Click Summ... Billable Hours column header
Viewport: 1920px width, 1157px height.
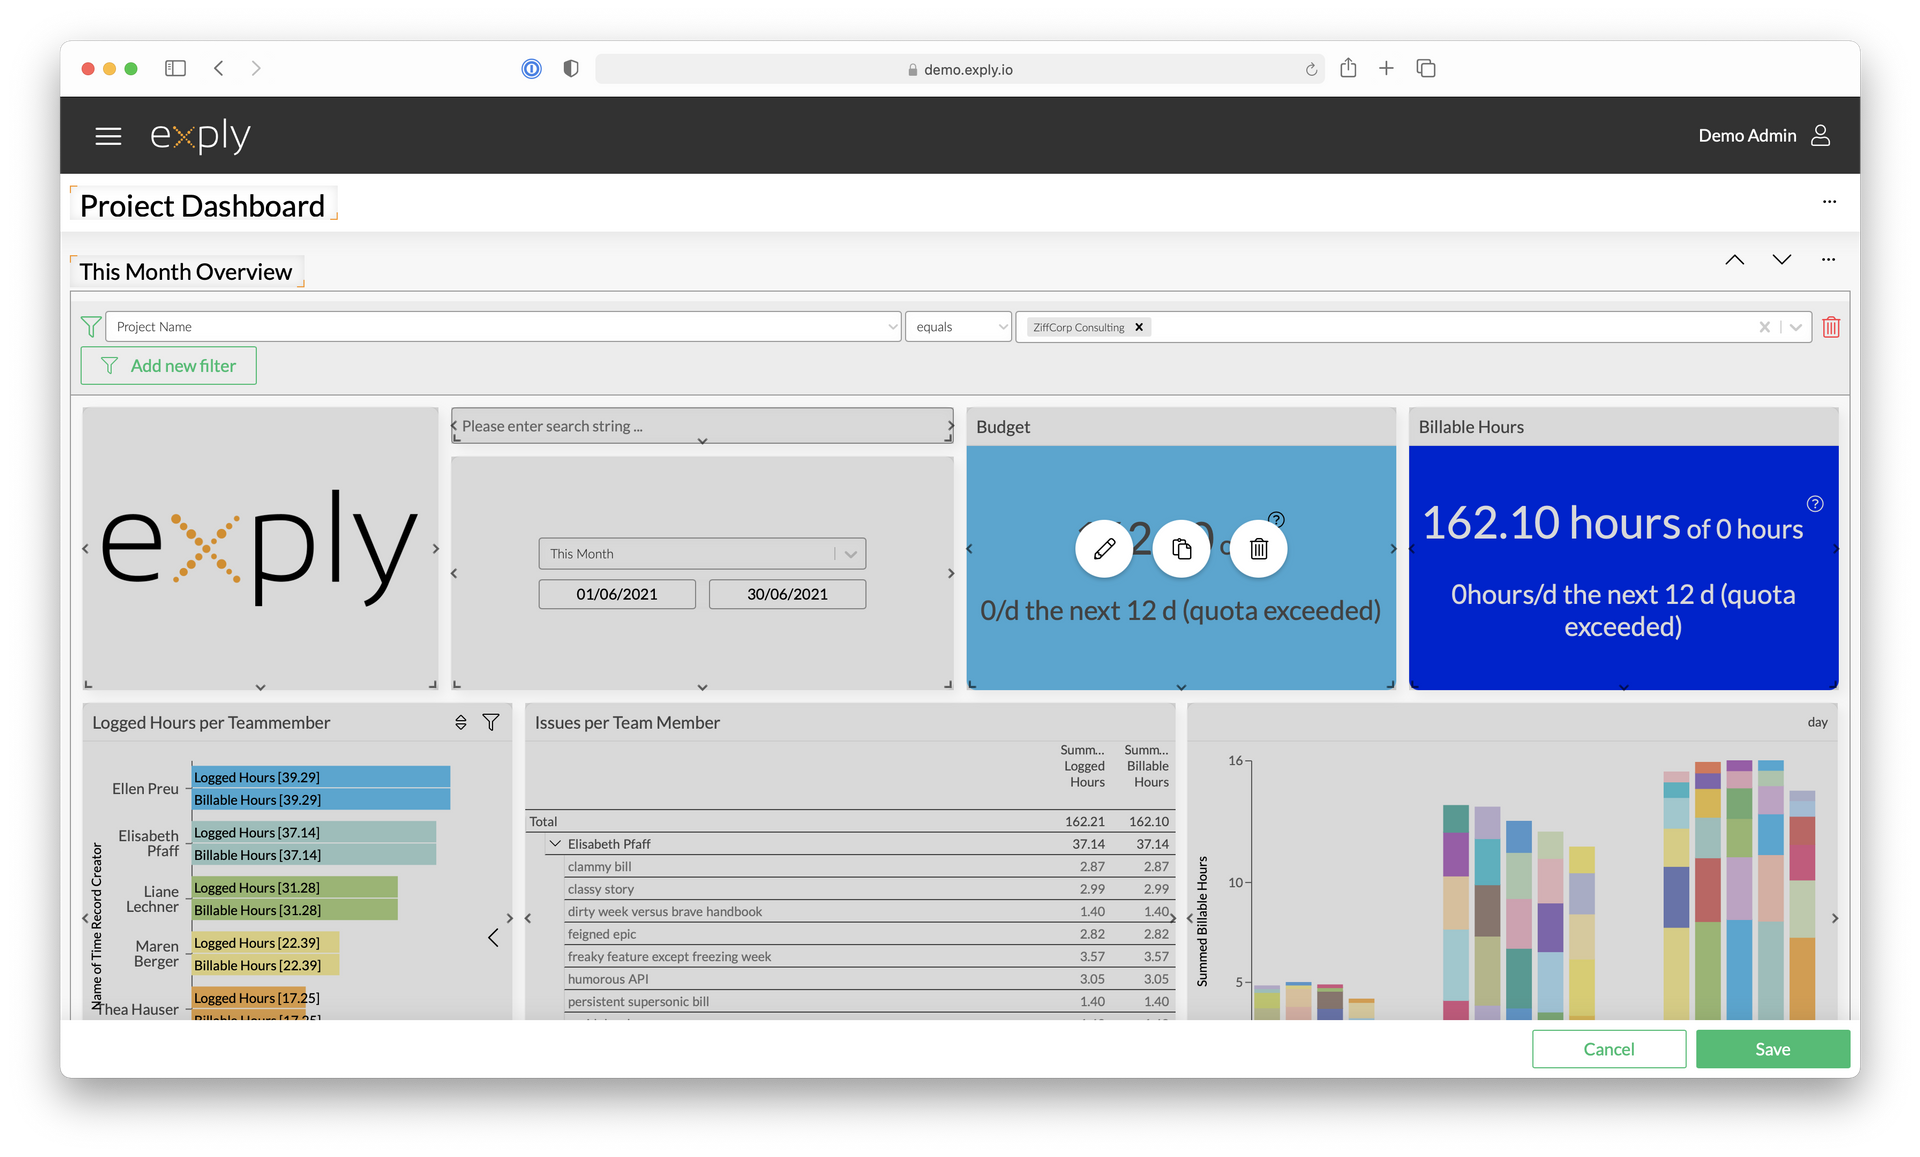1146,766
